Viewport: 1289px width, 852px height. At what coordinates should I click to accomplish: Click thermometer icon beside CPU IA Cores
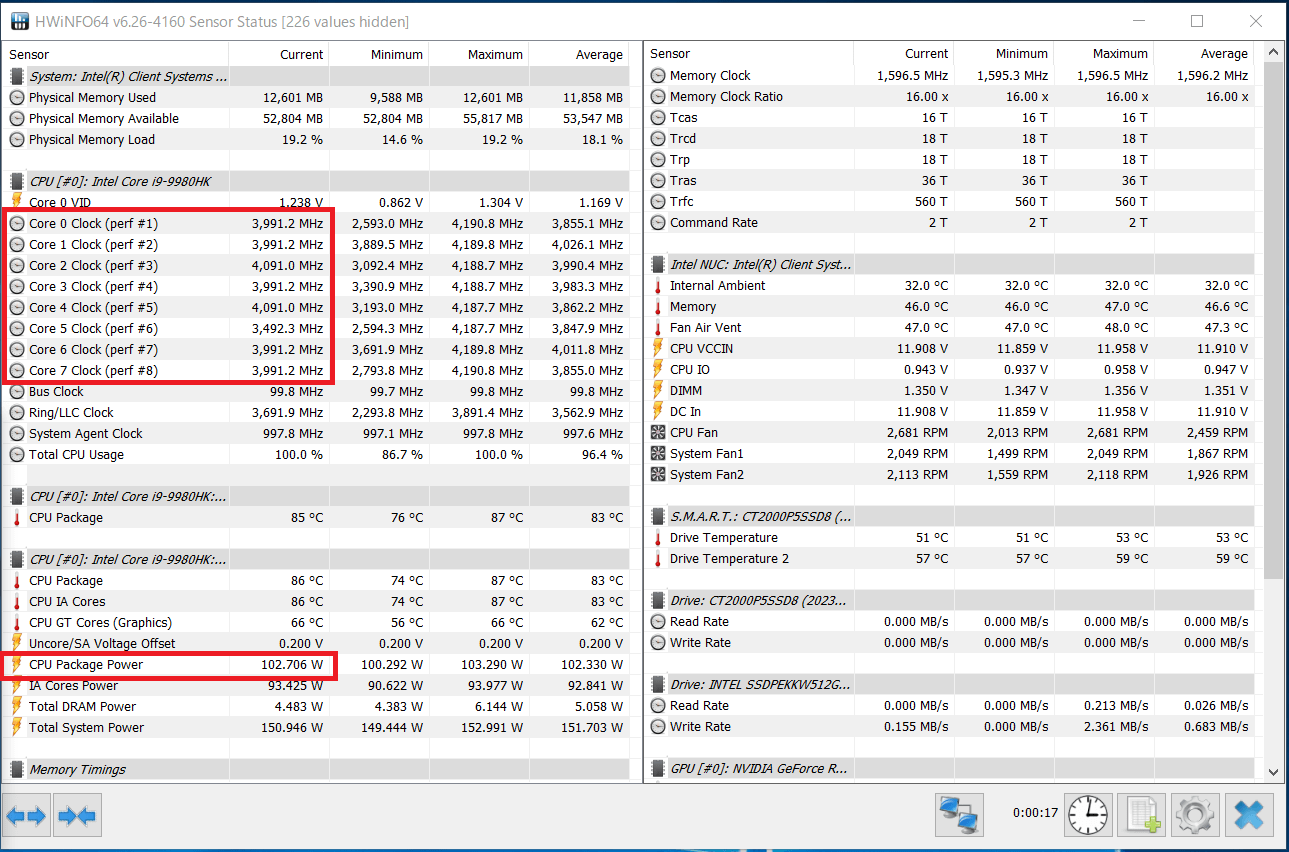coord(17,602)
